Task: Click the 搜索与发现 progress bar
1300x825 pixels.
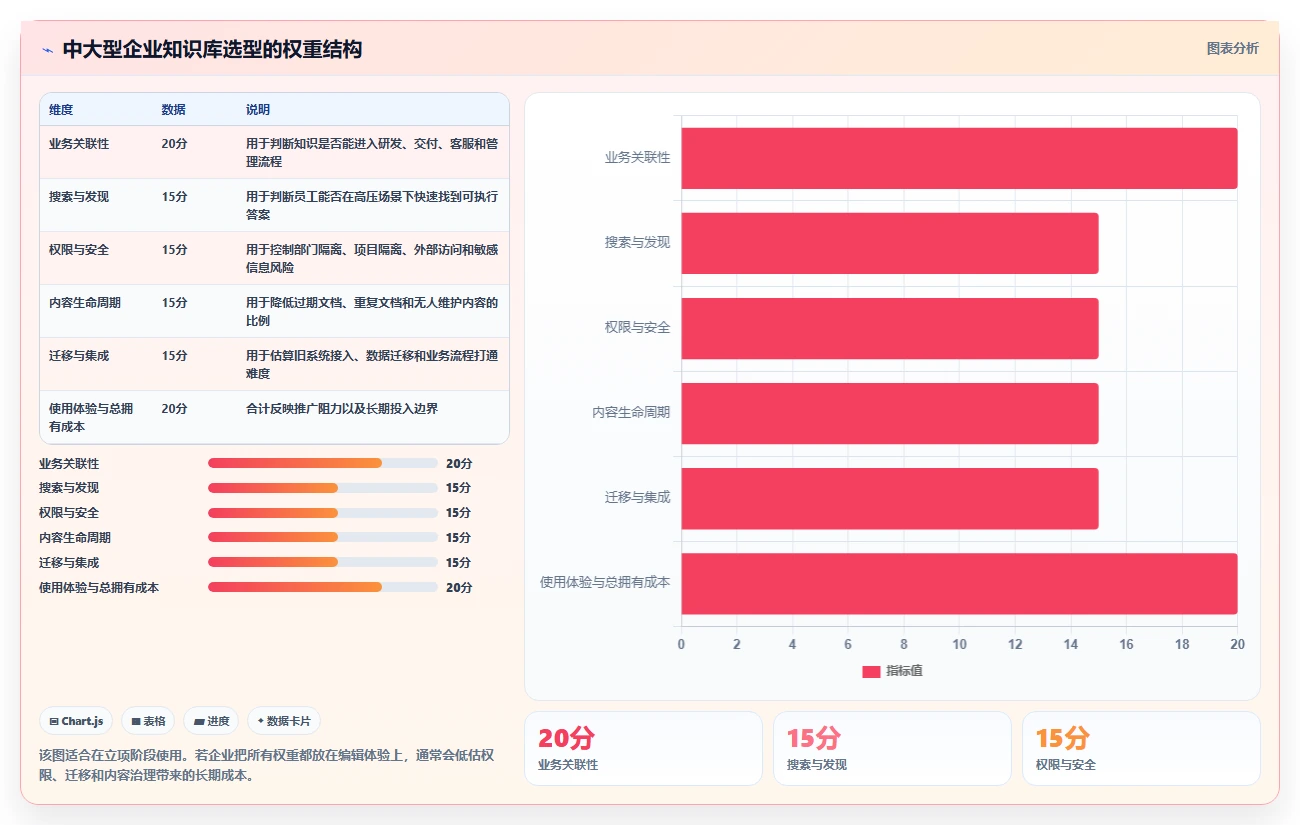Action: [323, 488]
